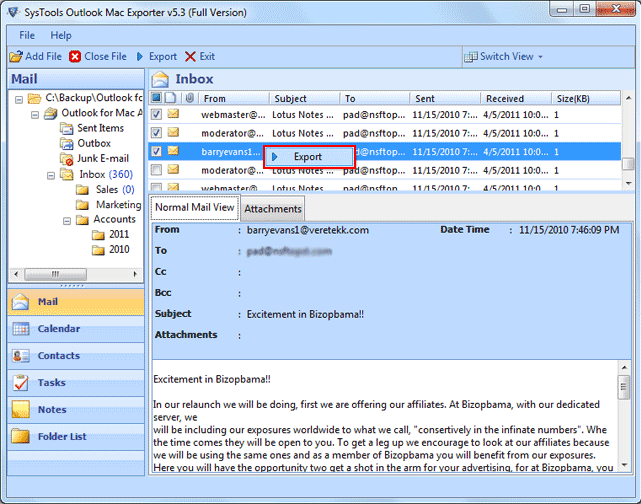Toggle the select-all checkbox in header
Image resolution: width=641 pixels, height=504 pixels.
[156, 98]
